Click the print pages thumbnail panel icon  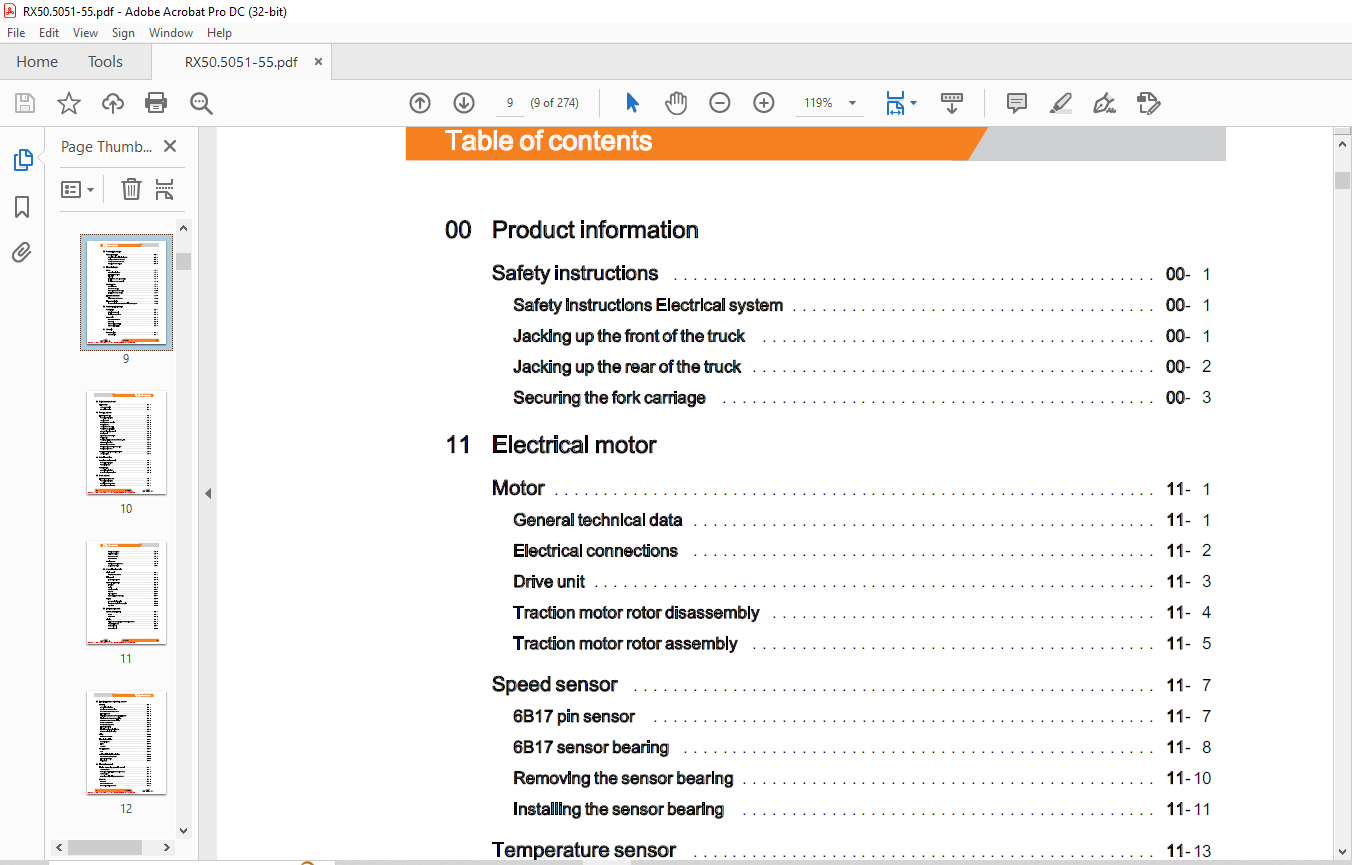coord(165,189)
